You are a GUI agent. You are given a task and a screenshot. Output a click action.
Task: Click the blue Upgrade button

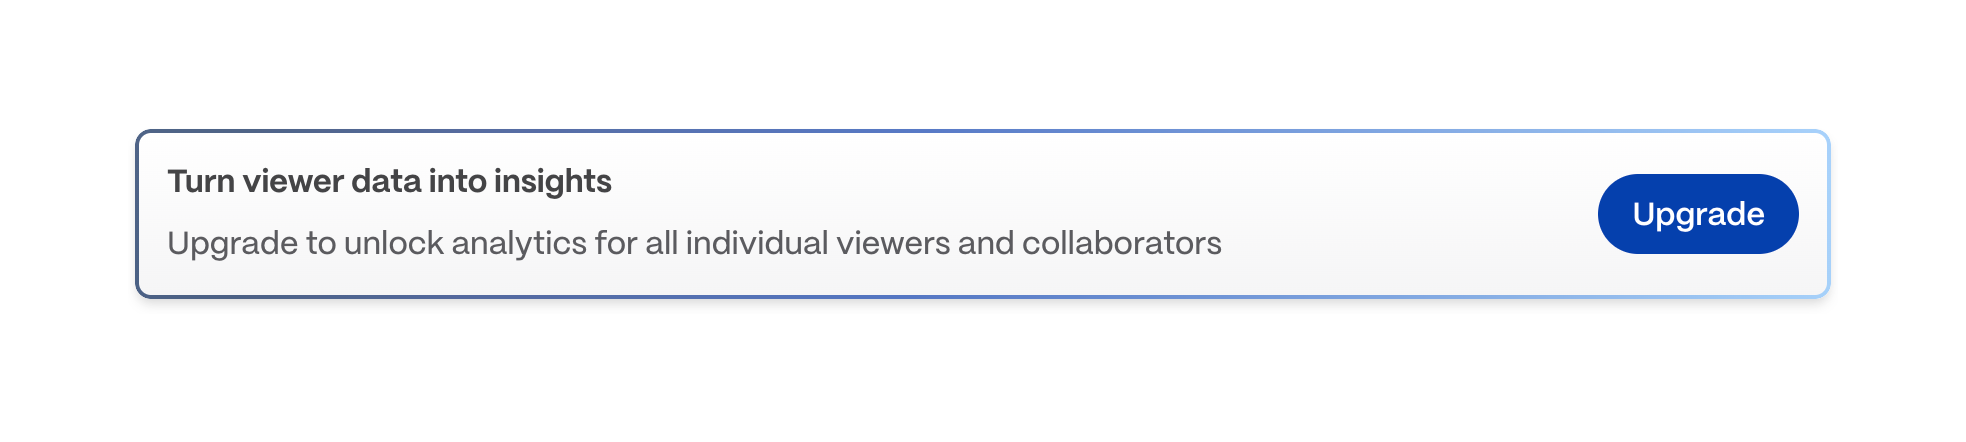click(x=1697, y=214)
